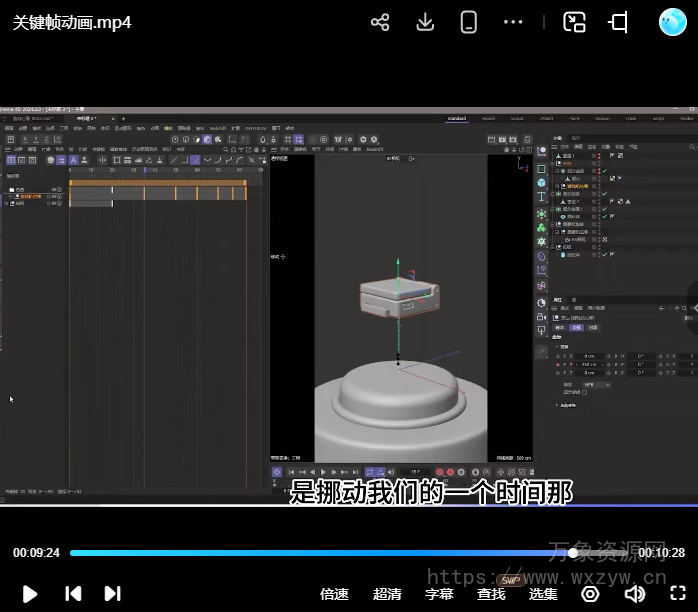
Task: Open the 倍速 playback speed menu
Action: point(334,593)
